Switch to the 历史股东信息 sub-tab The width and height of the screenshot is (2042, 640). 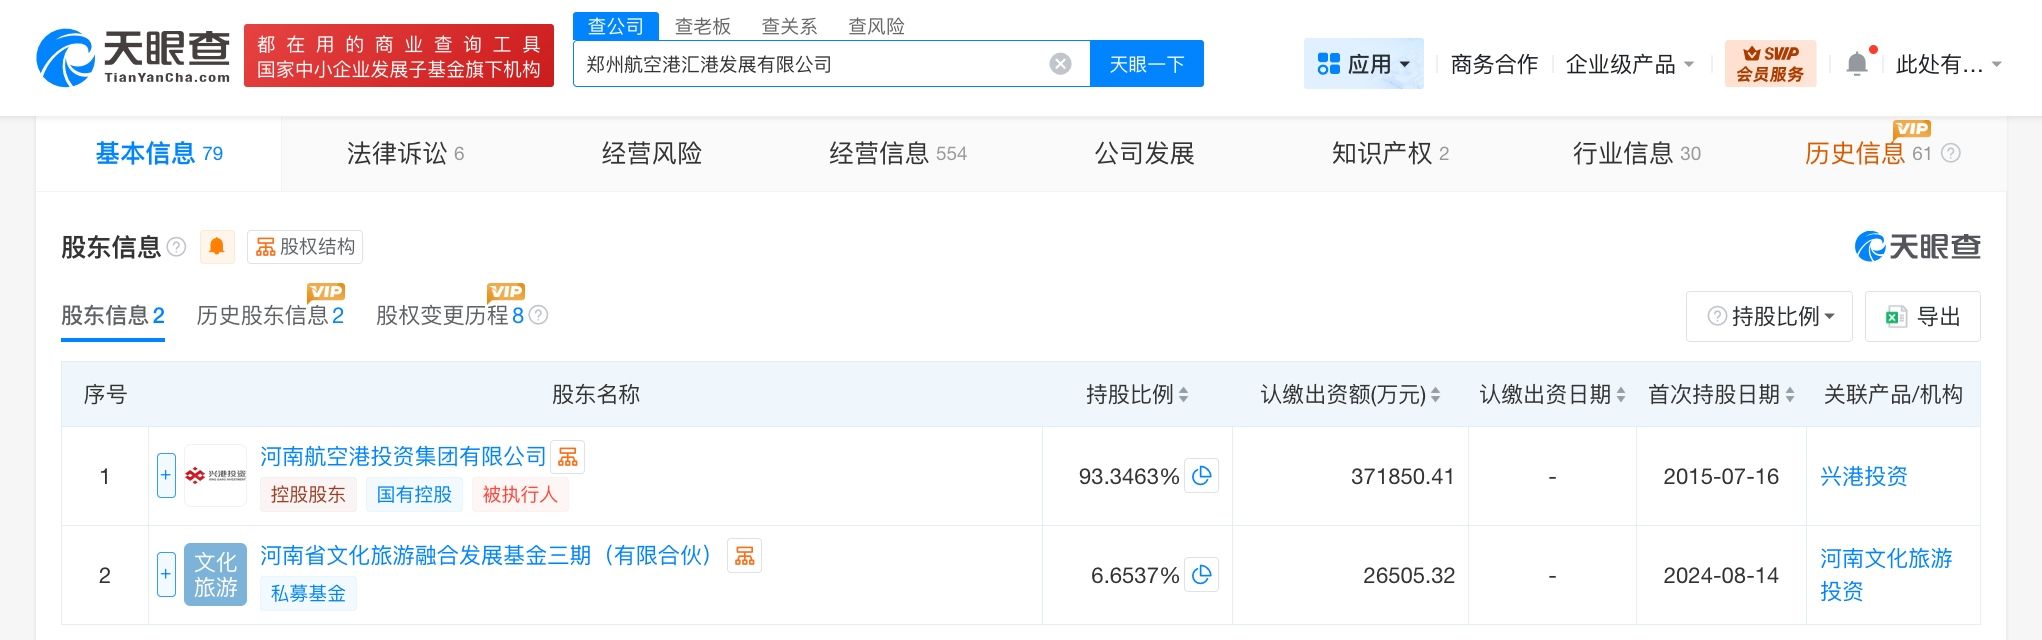(x=270, y=316)
